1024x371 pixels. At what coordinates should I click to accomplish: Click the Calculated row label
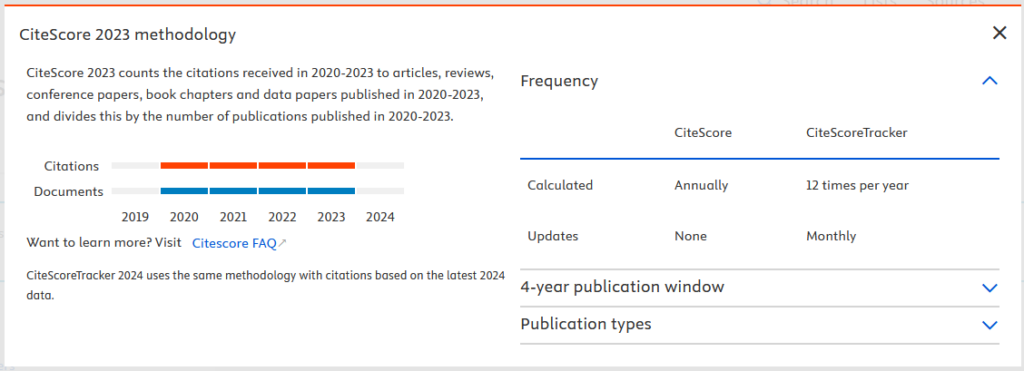(560, 185)
